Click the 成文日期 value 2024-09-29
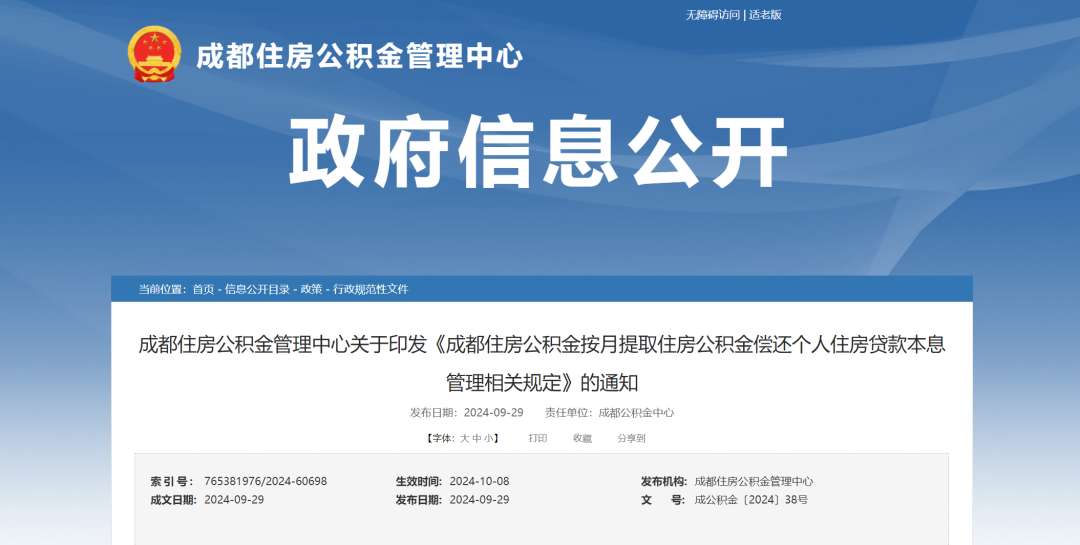 pos(234,500)
